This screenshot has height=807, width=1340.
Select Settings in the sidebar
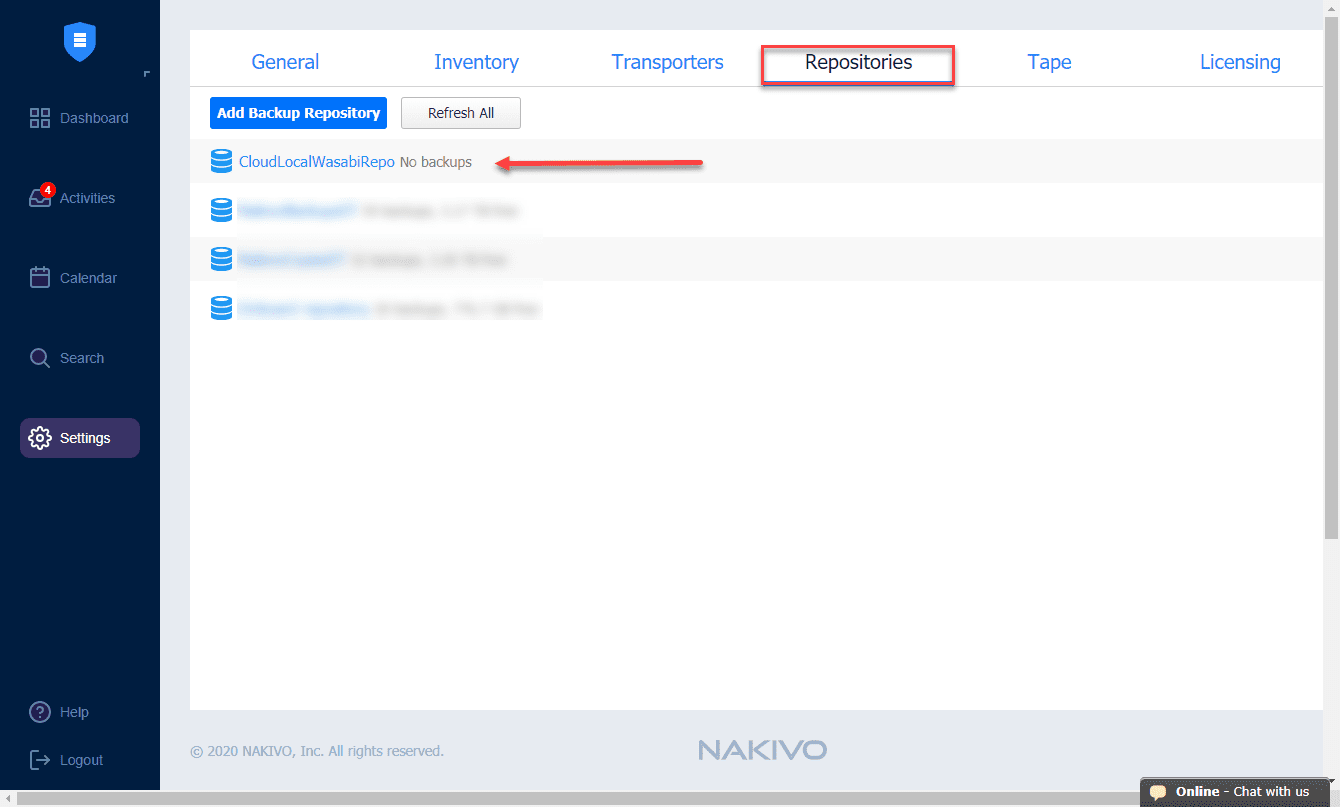point(80,438)
